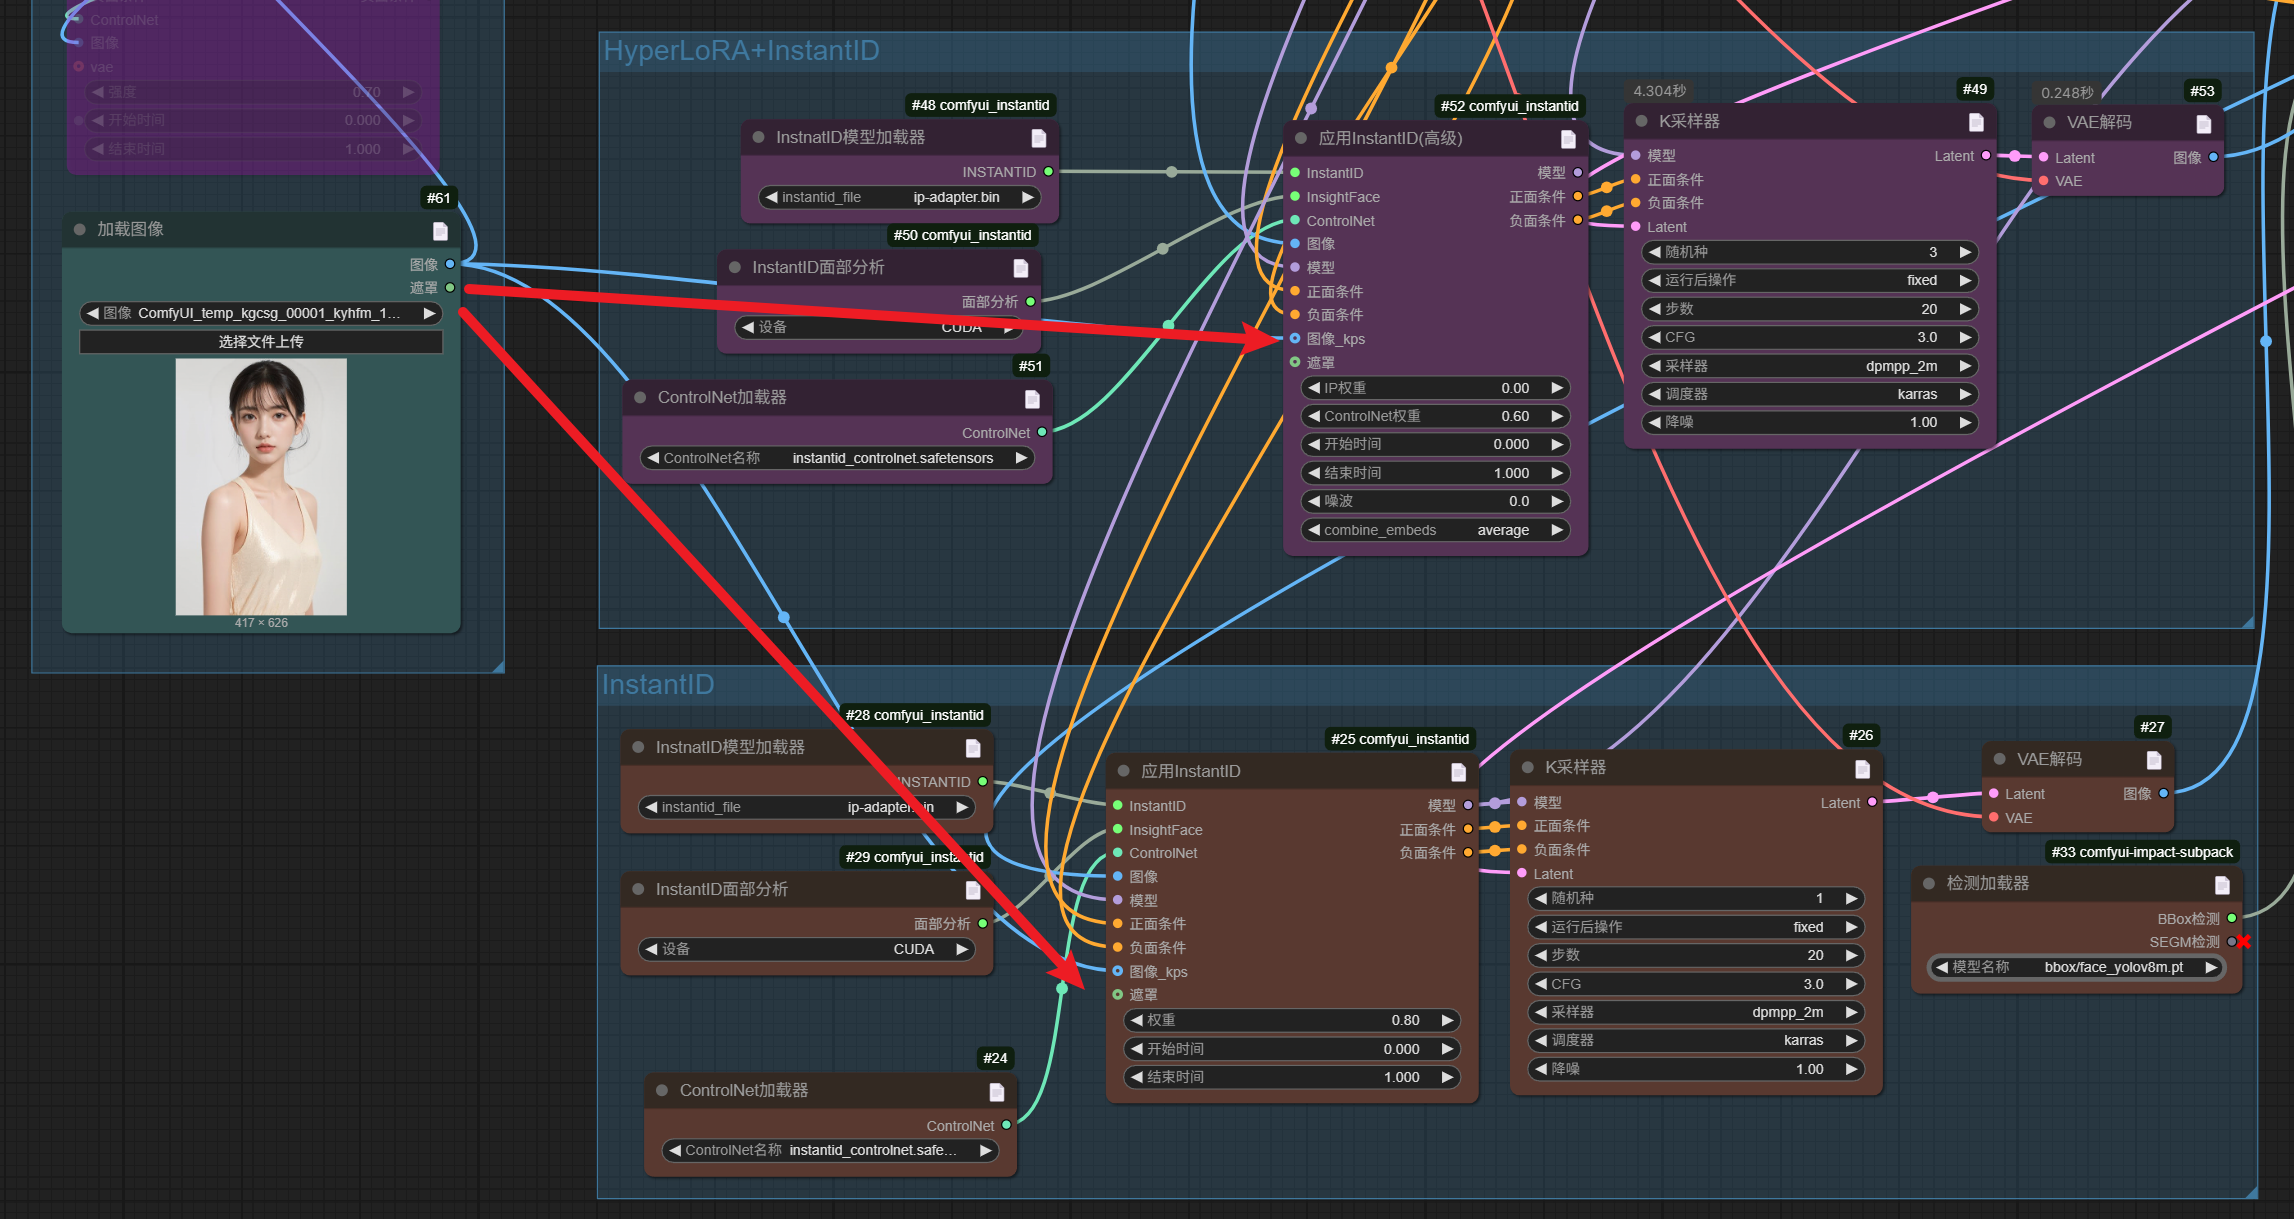The height and width of the screenshot is (1219, 2294).
Task: Click document icon on 检测加载器 node
Action: (x=2222, y=885)
